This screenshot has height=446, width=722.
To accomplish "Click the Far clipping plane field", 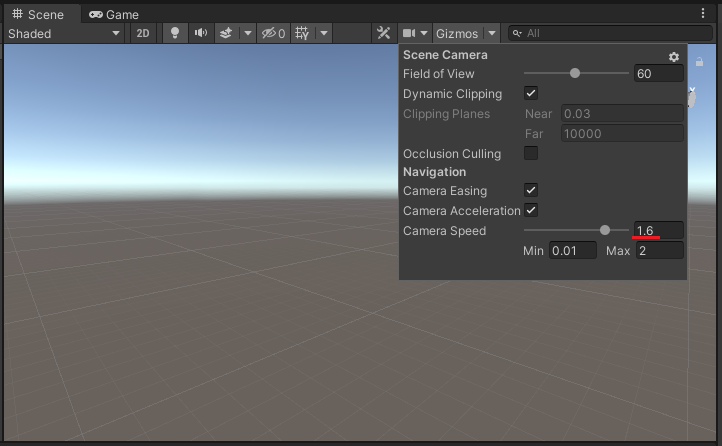I will tap(622, 134).
